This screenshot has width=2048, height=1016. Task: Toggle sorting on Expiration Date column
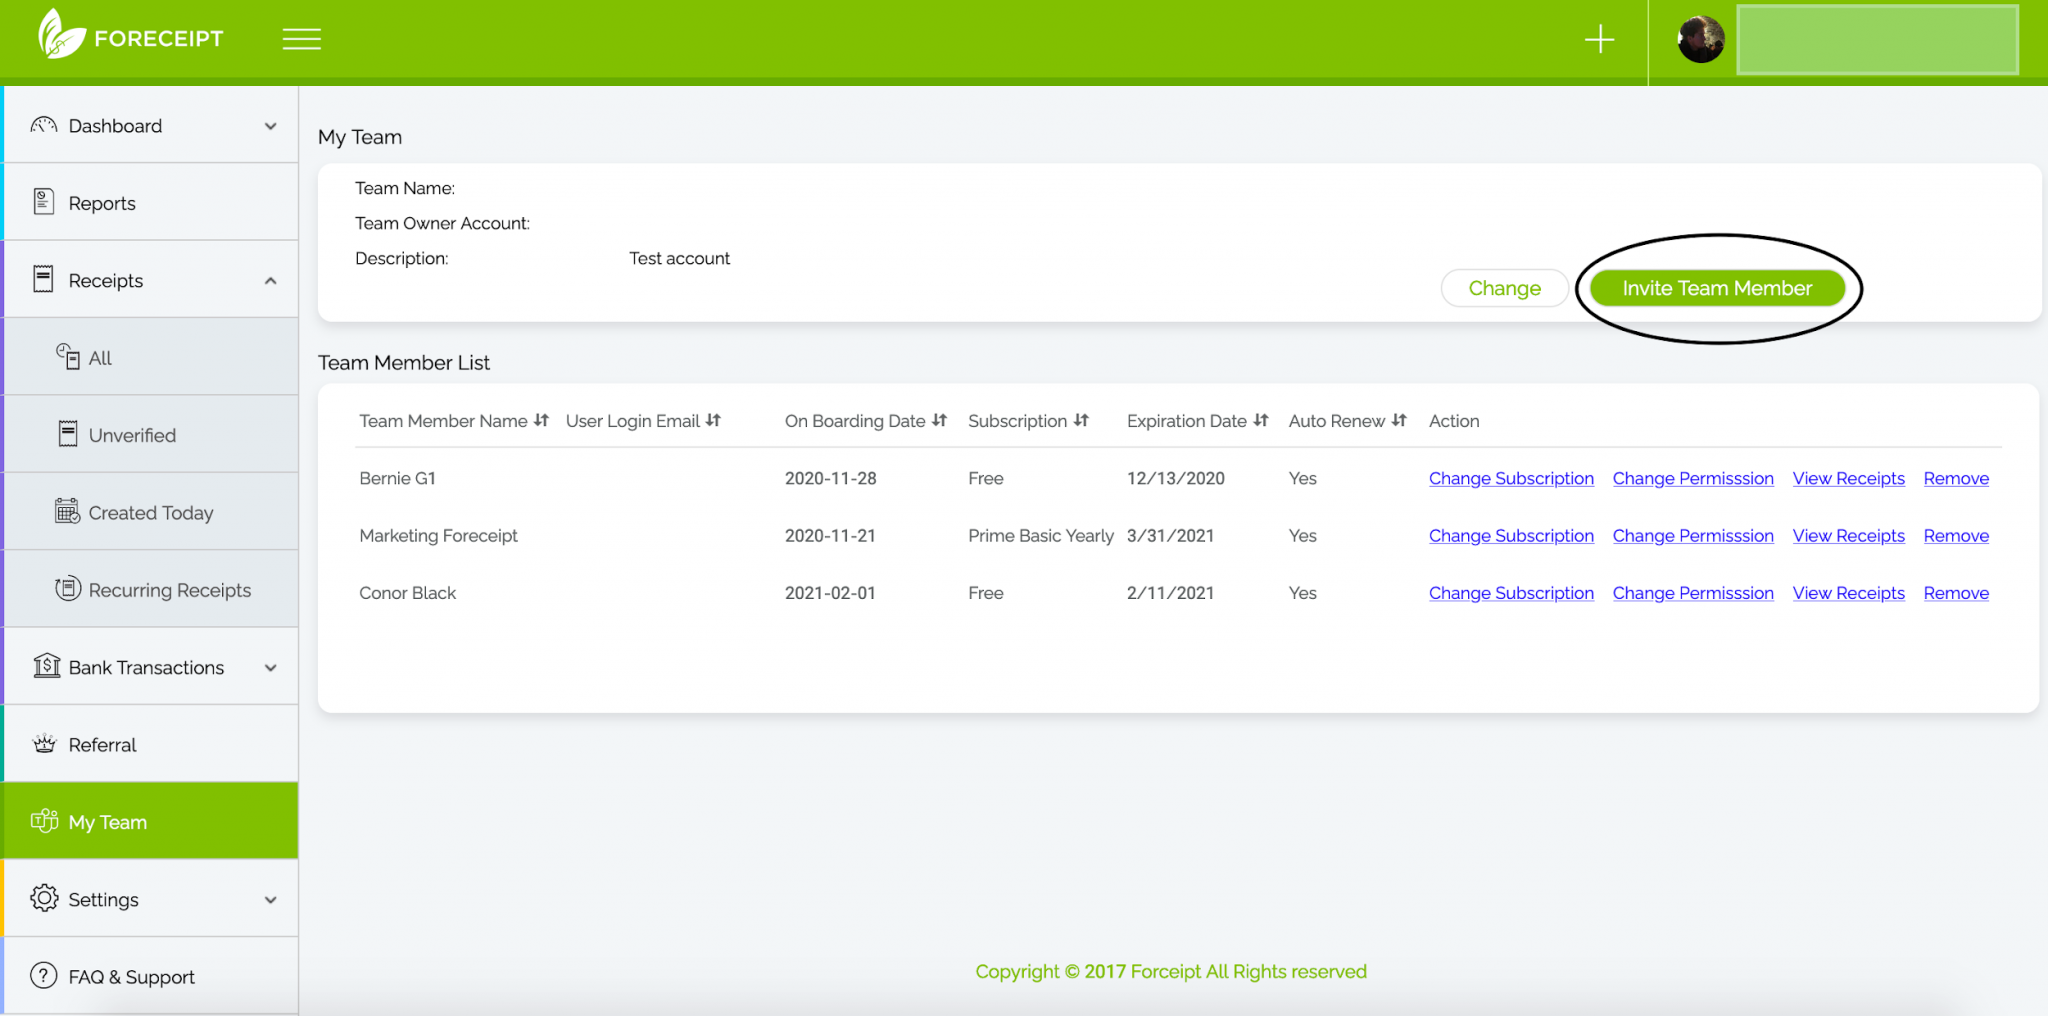pyautogui.click(x=1262, y=420)
